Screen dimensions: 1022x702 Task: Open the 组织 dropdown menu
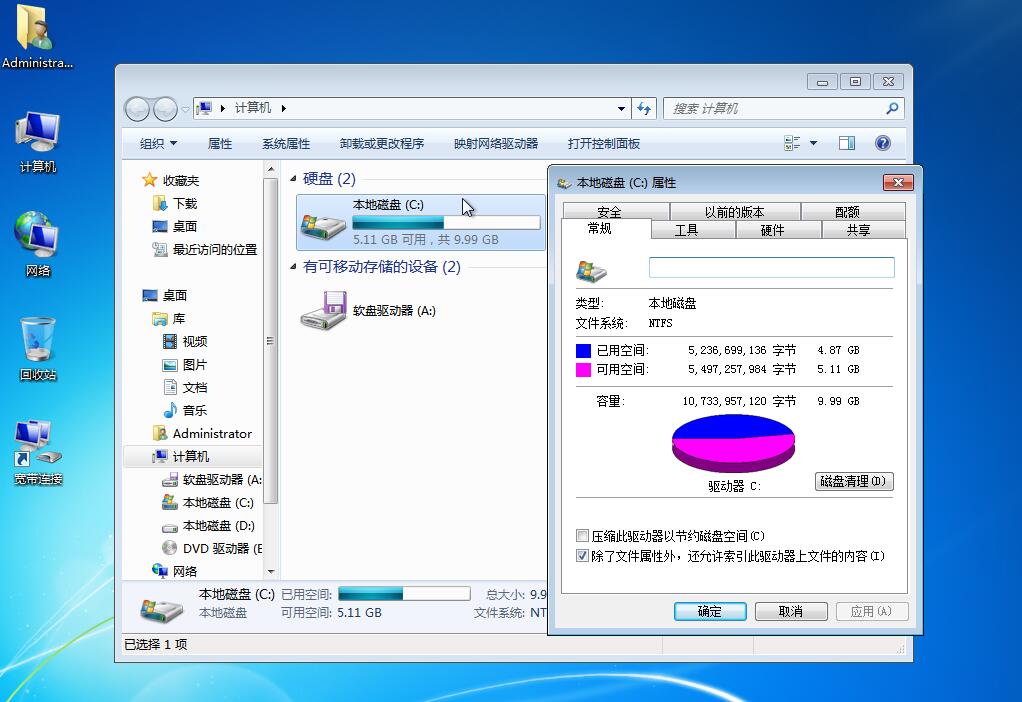[x=159, y=143]
